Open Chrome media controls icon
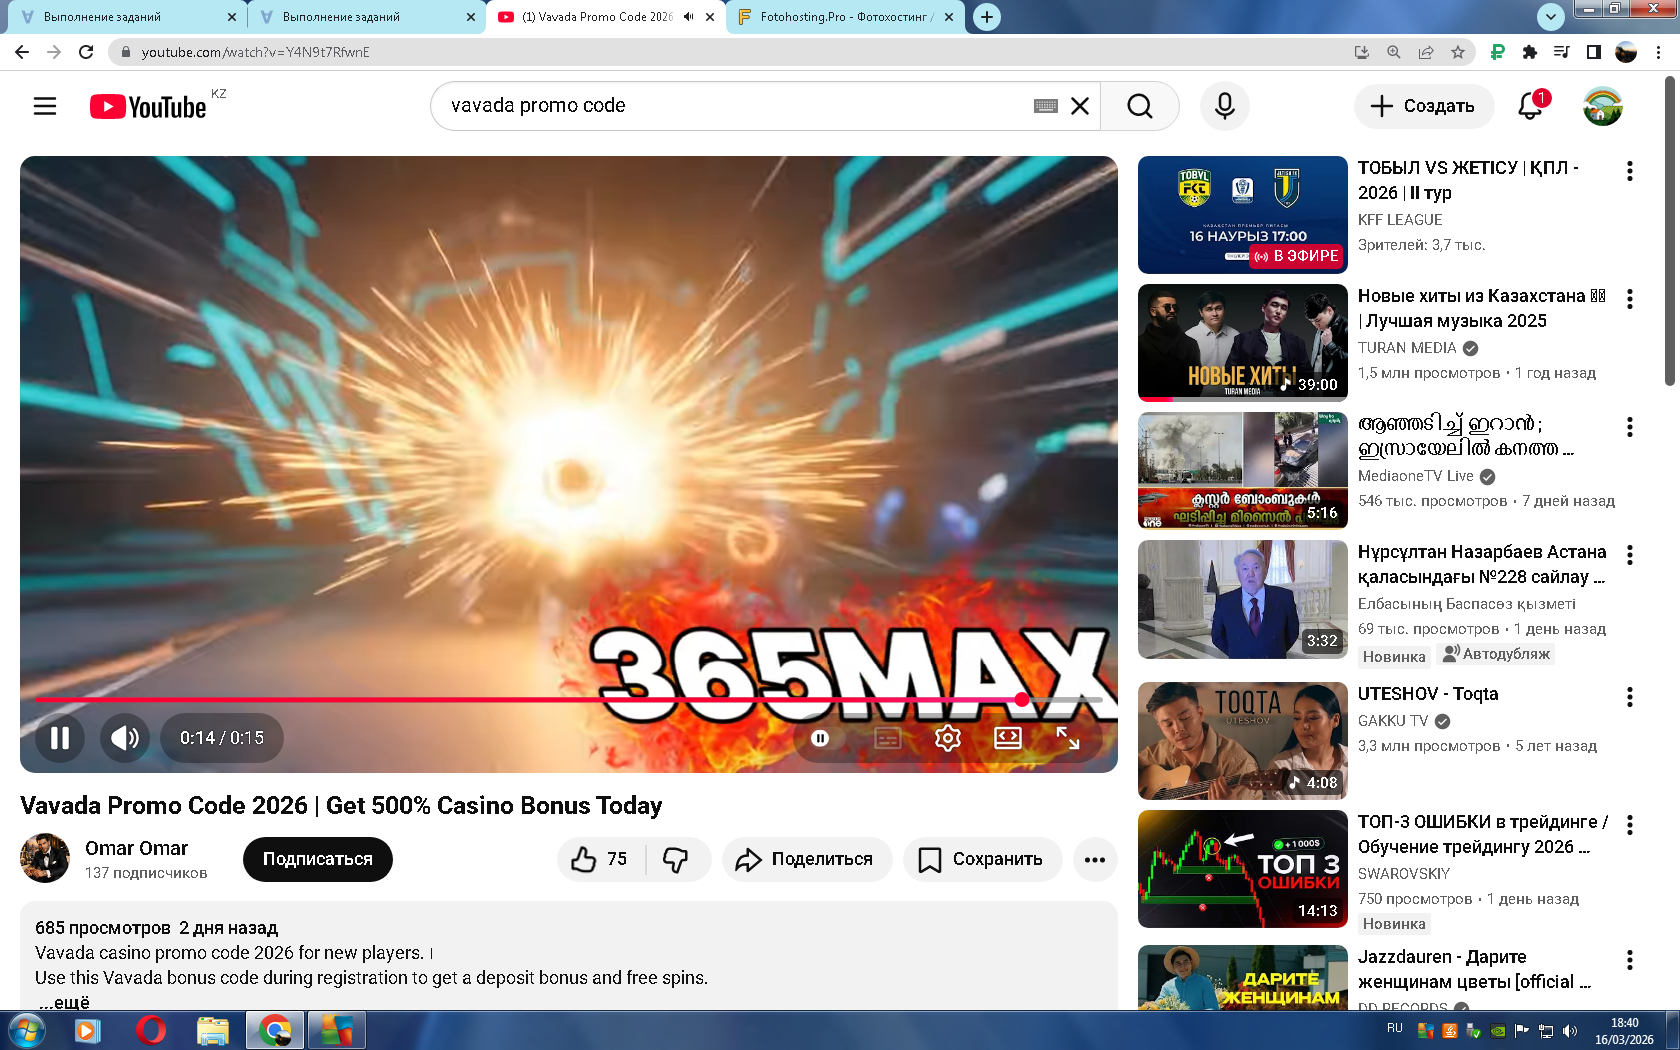Screen dimensions: 1680x1050 [1562, 52]
